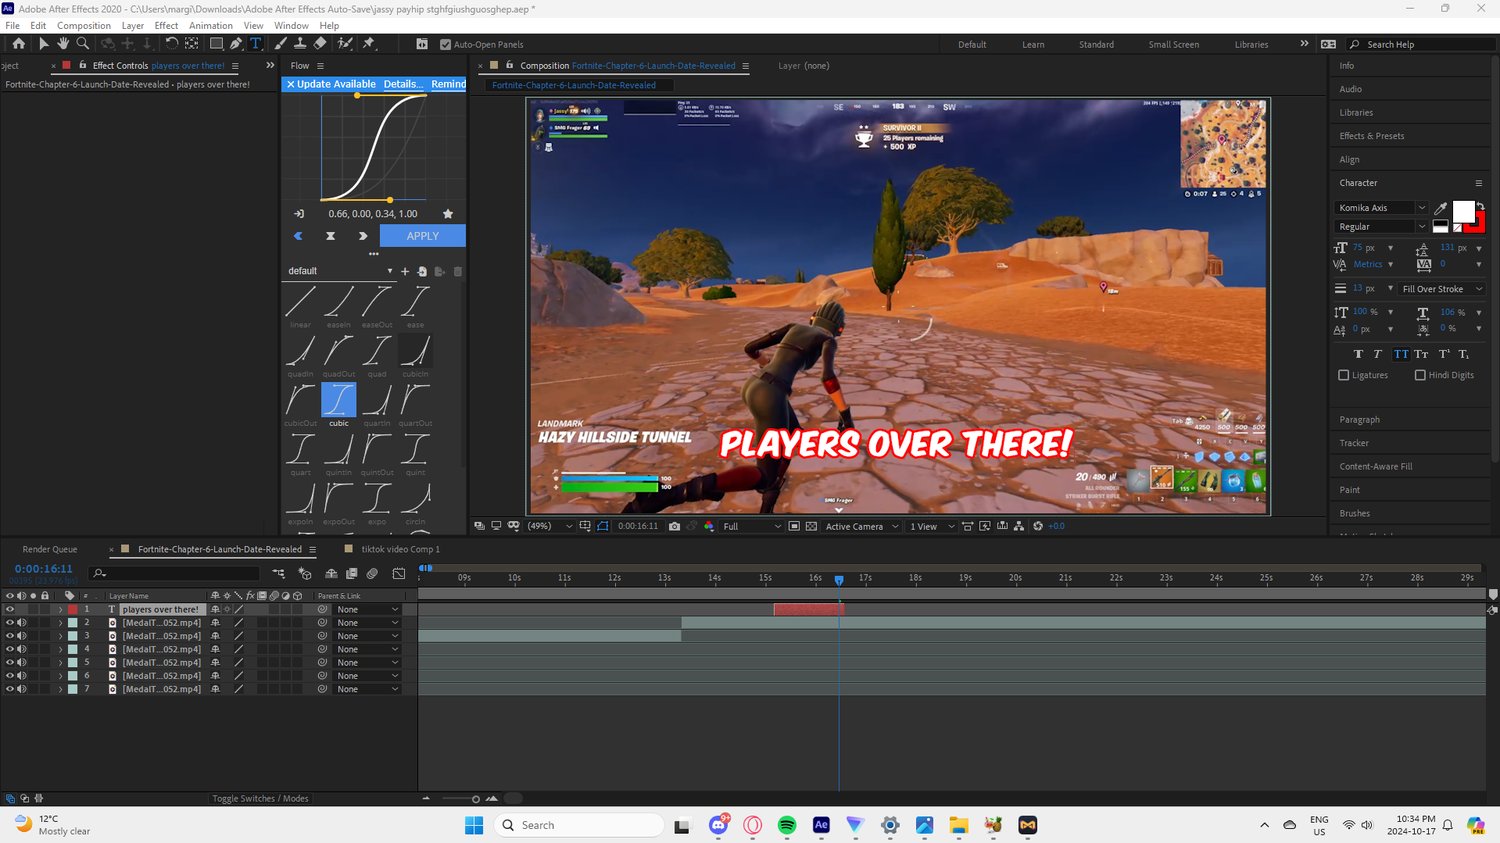Image resolution: width=1500 pixels, height=843 pixels.
Task: Select the Selection (arrow) tool
Action: point(43,44)
